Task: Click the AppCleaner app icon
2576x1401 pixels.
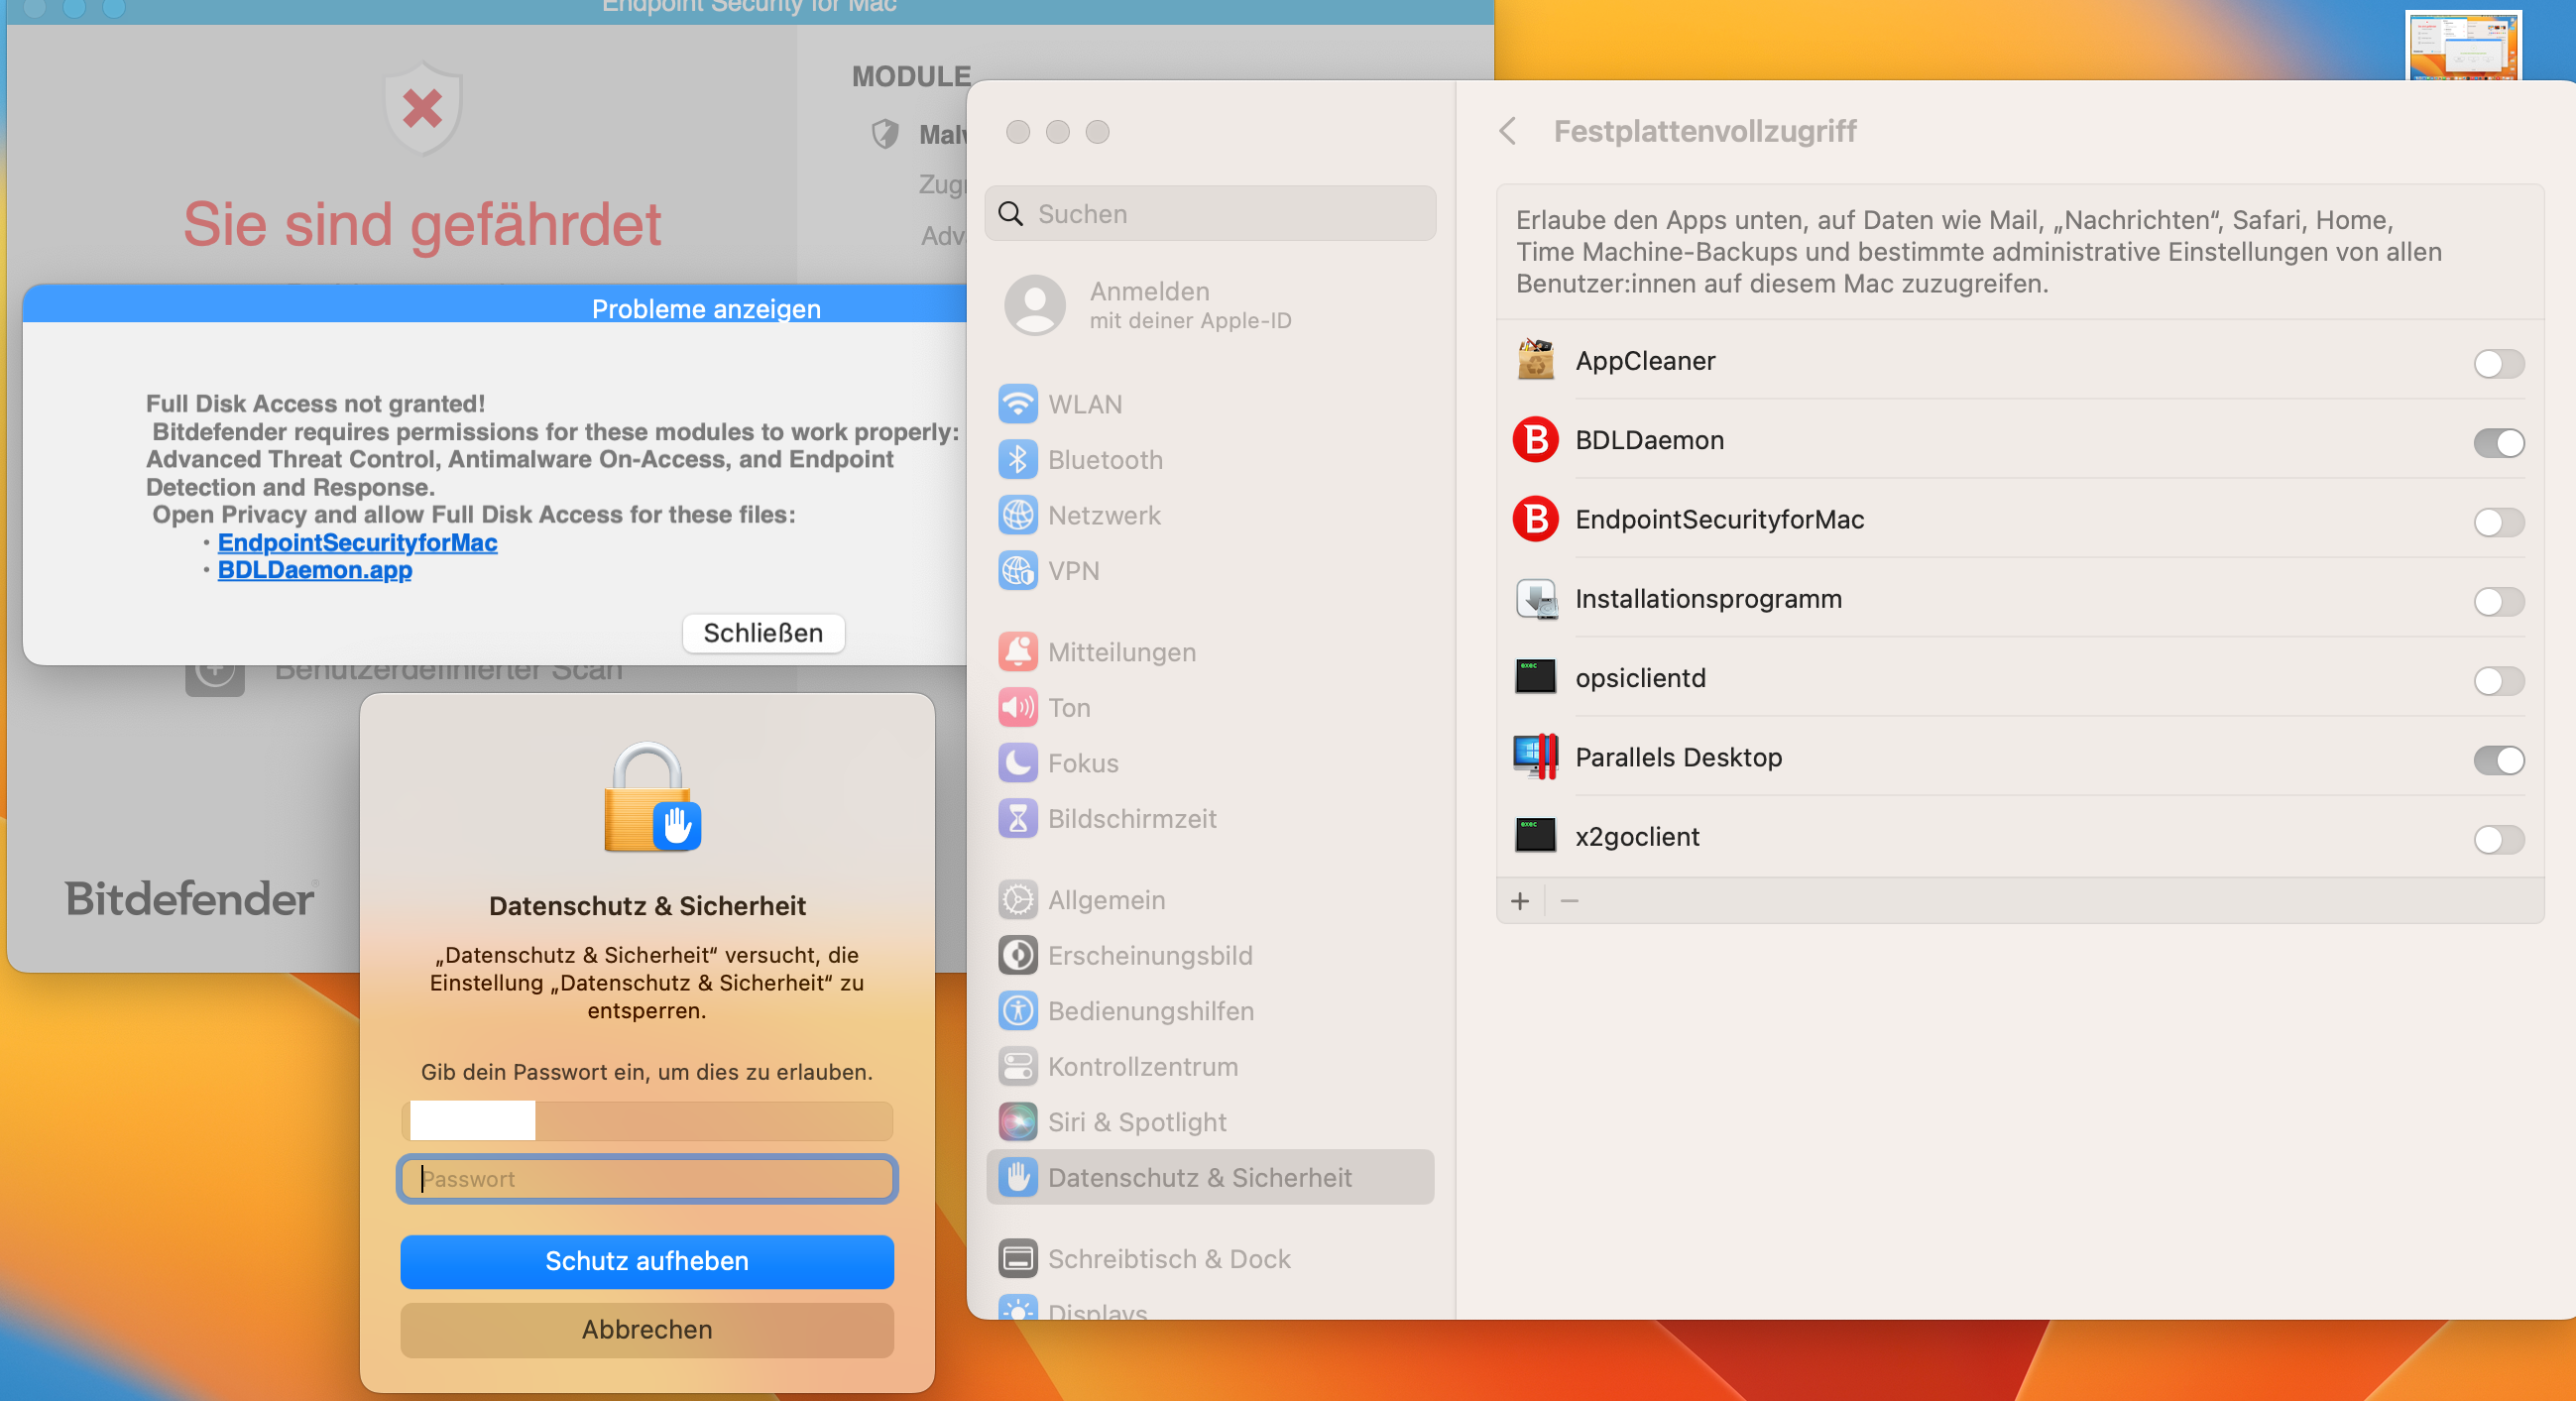Action: point(1535,360)
